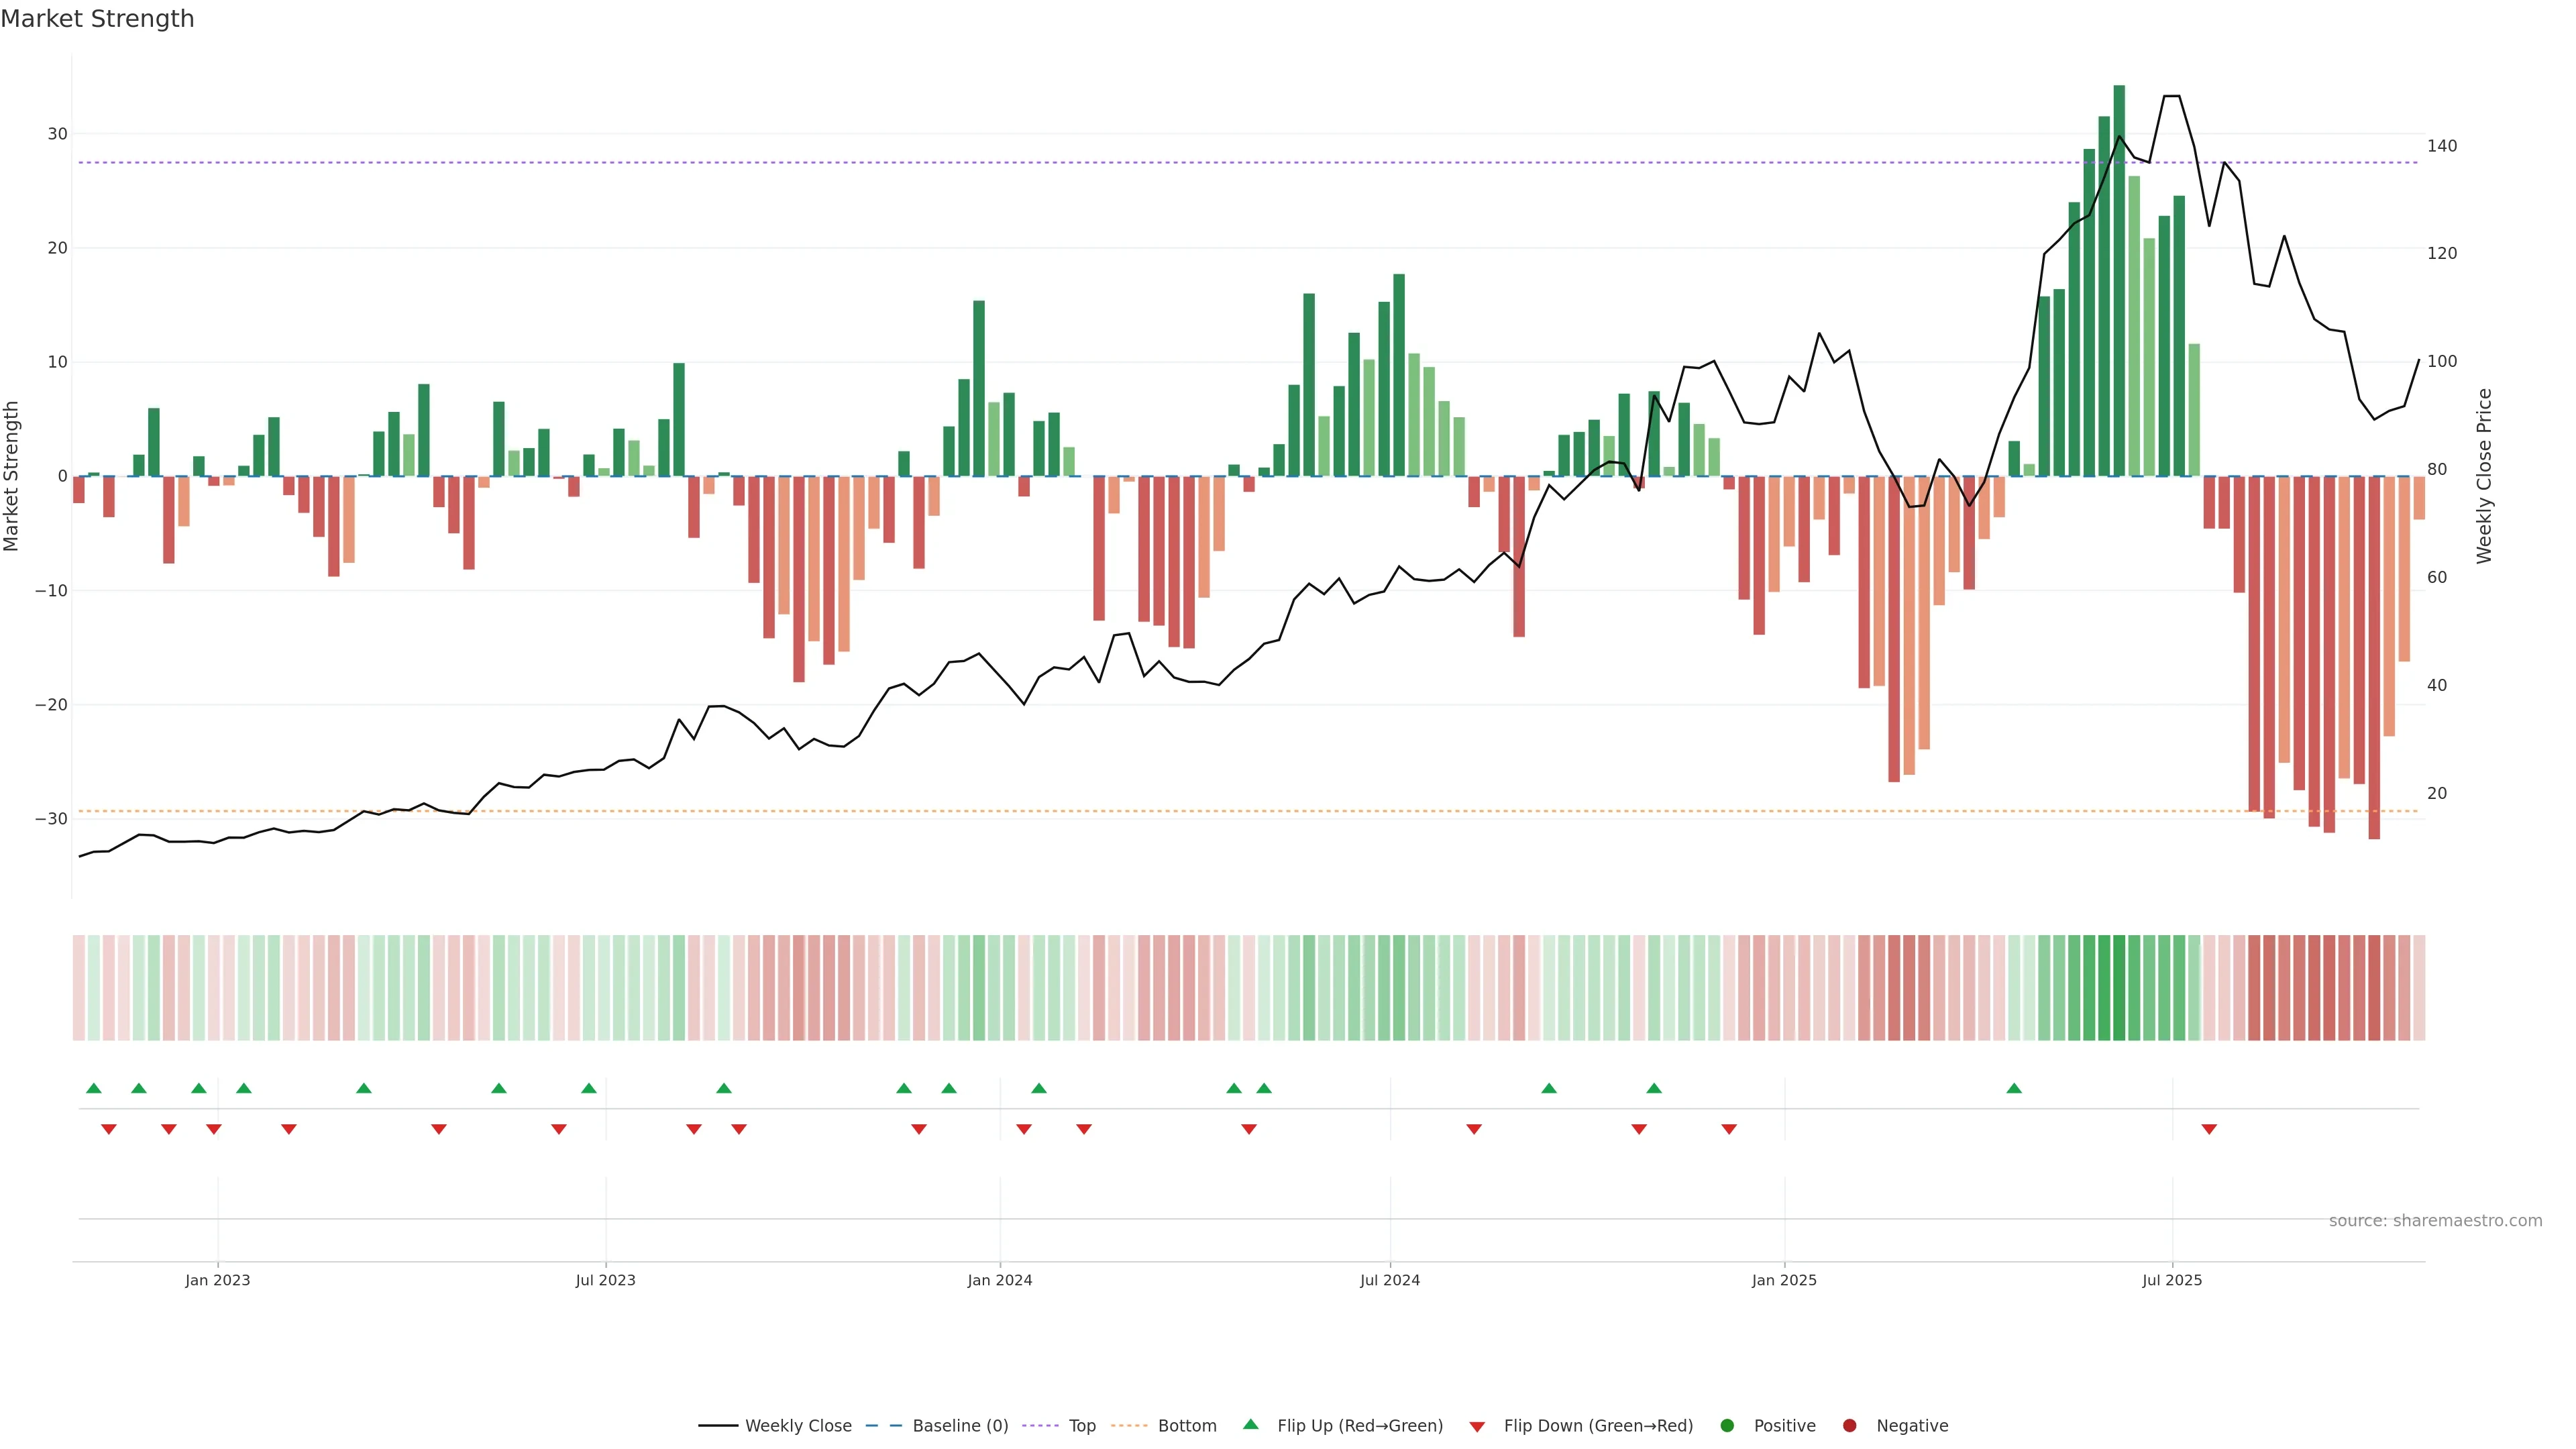The width and height of the screenshot is (2576, 1449).
Task: Click the Jul 2025 x-axis label
Action: [2172, 1280]
